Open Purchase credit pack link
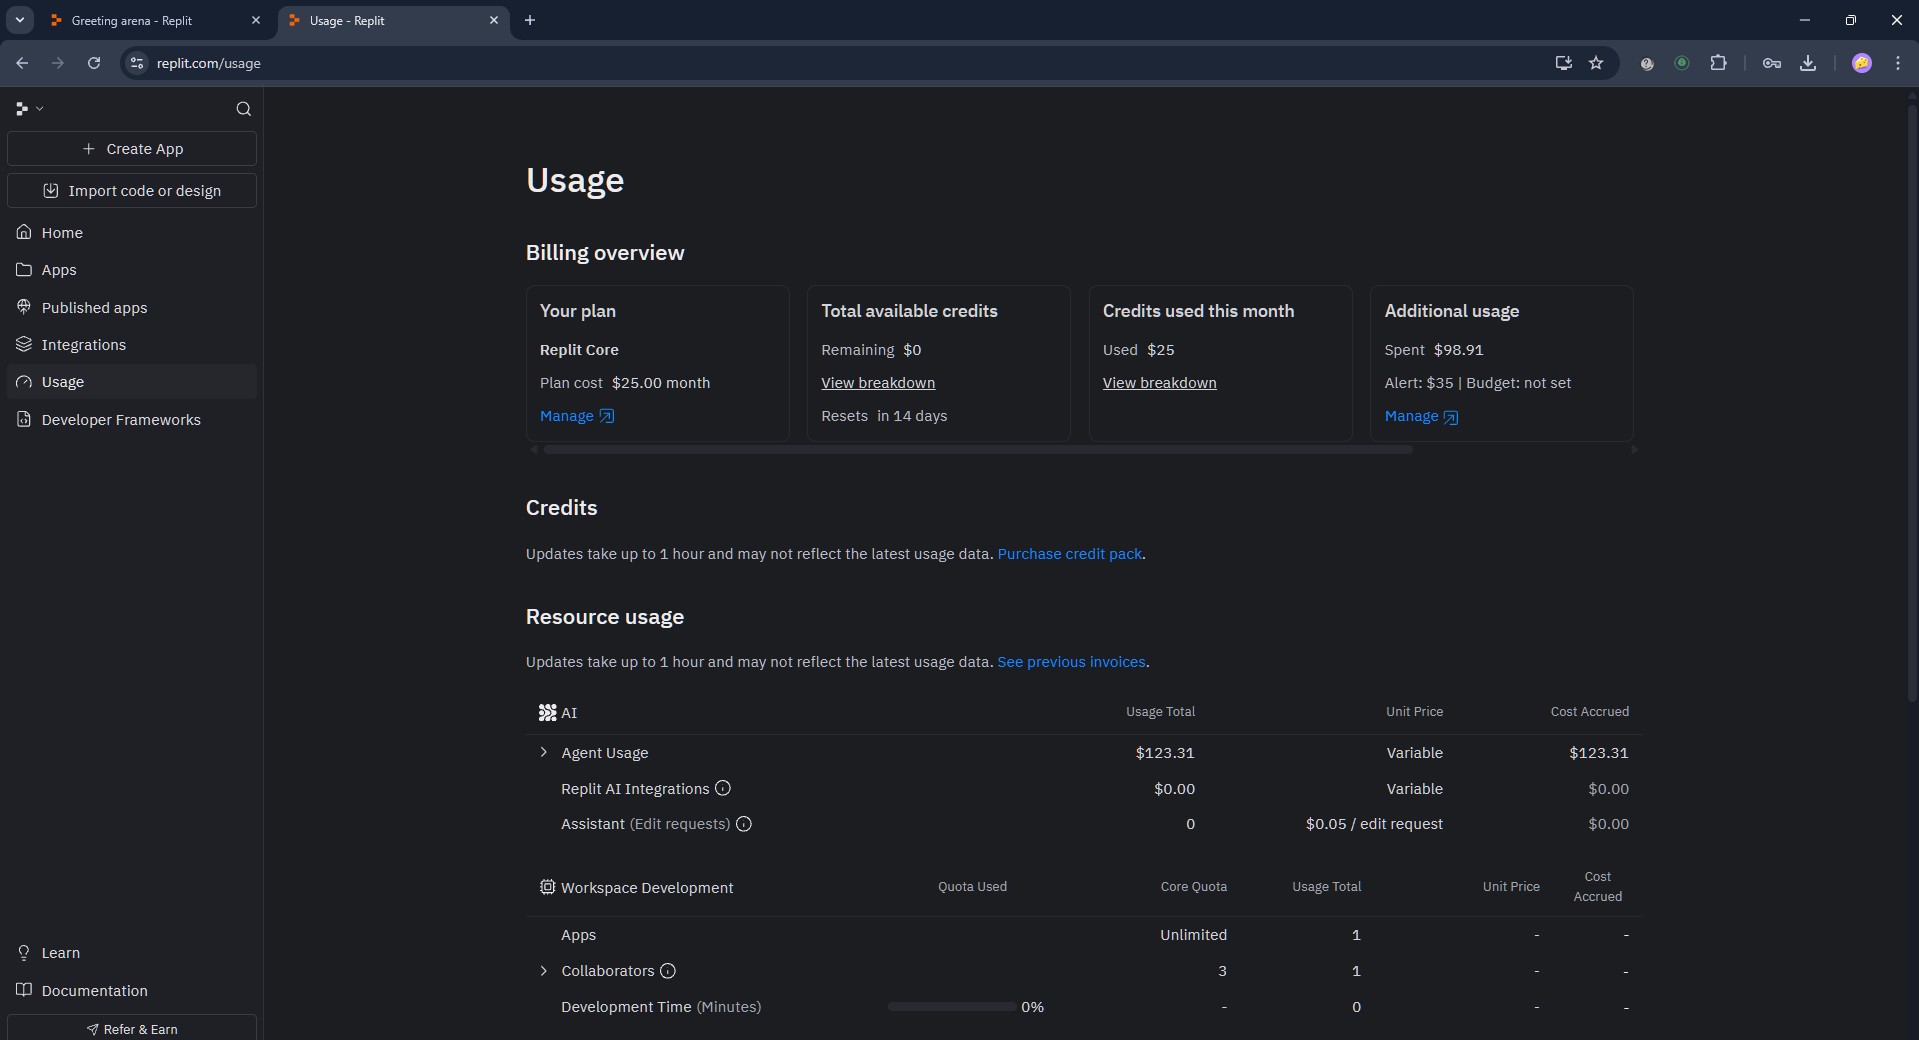This screenshot has height=1040, width=1919. coord(1069,554)
